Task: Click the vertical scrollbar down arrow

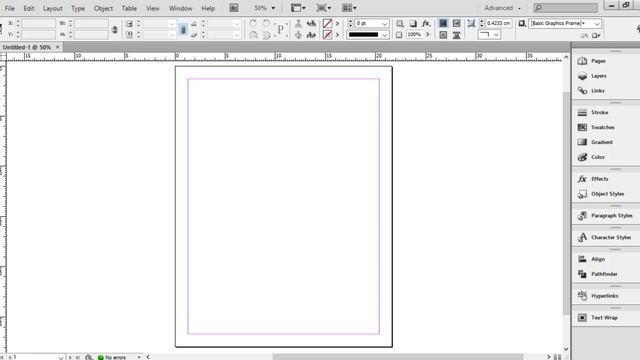Action: point(566,349)
